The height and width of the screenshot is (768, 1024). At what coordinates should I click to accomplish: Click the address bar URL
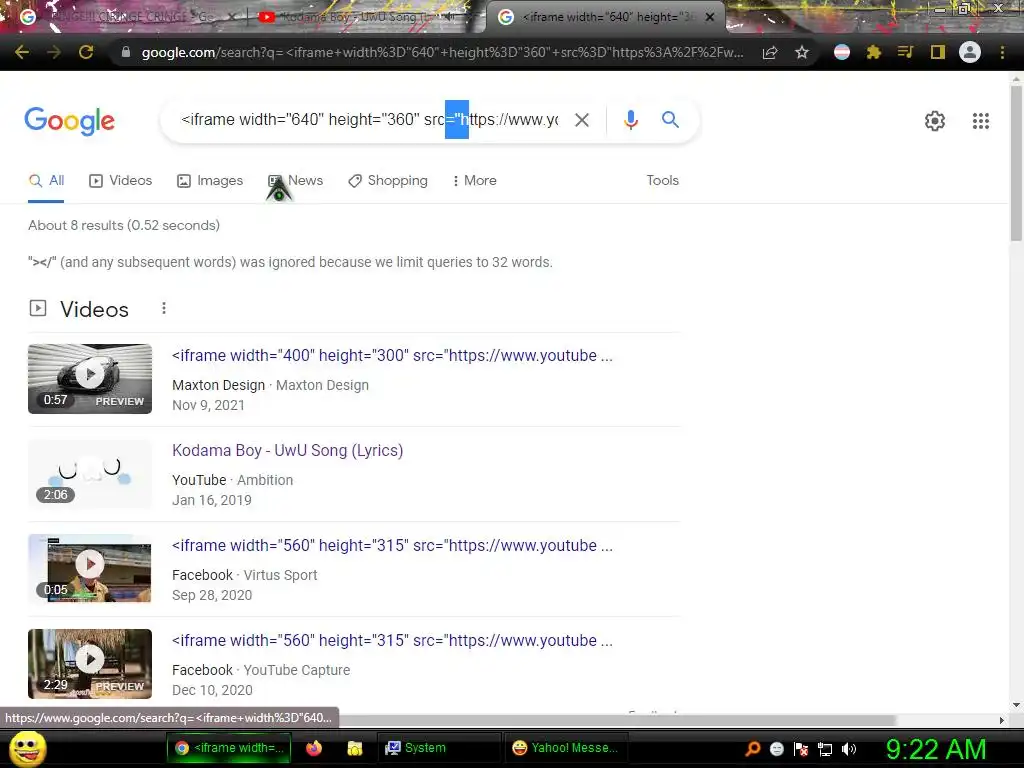tap(442, 52)
